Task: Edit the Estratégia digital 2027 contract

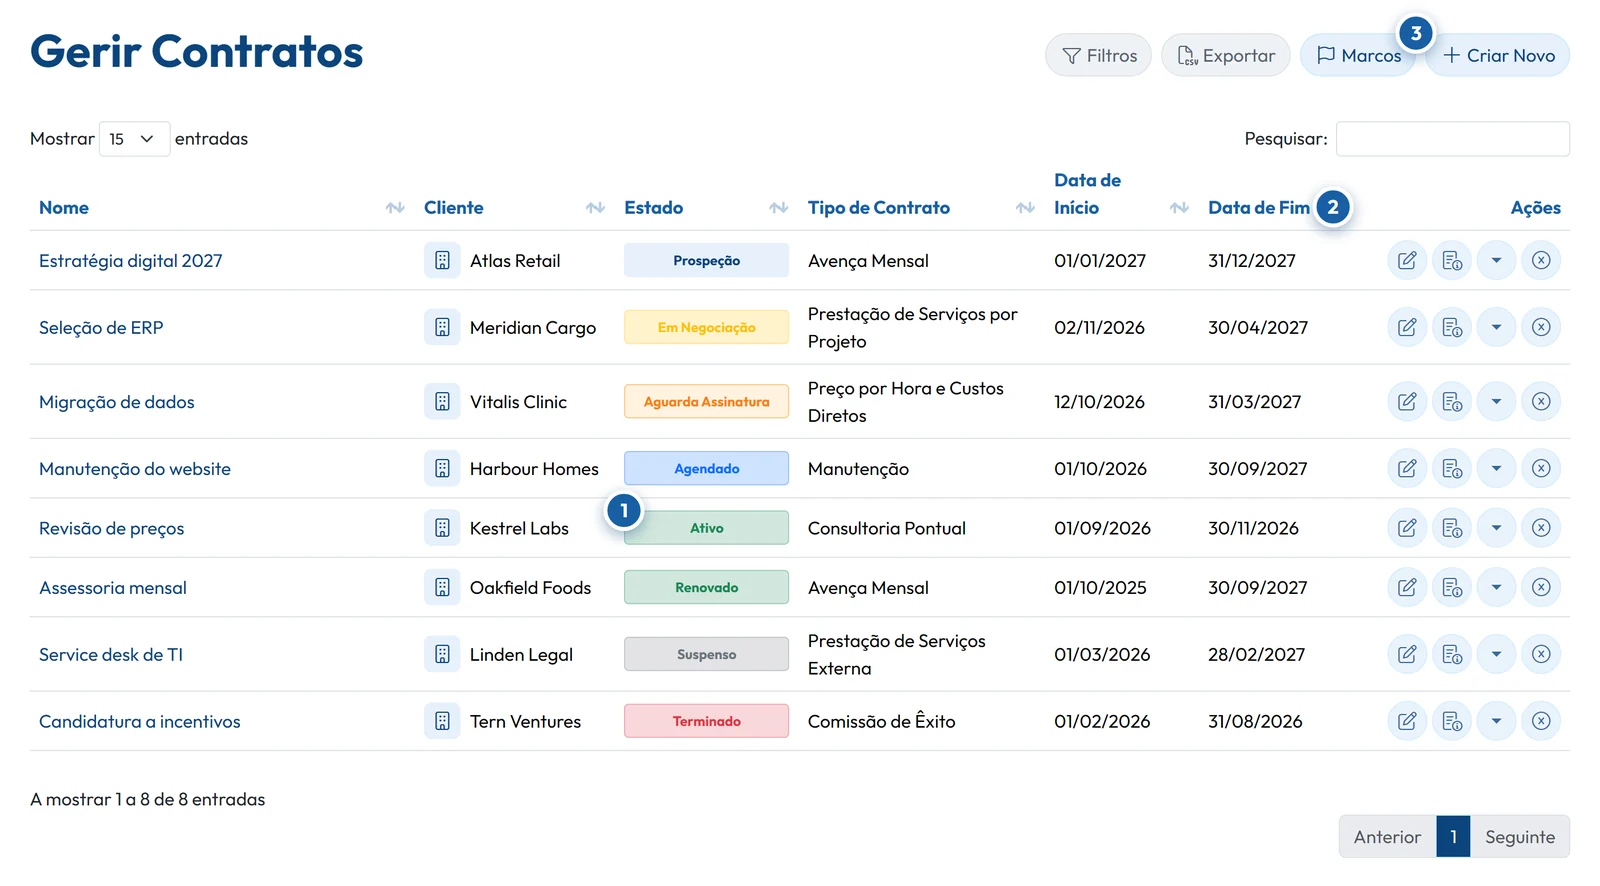Action: (1407, 261)
